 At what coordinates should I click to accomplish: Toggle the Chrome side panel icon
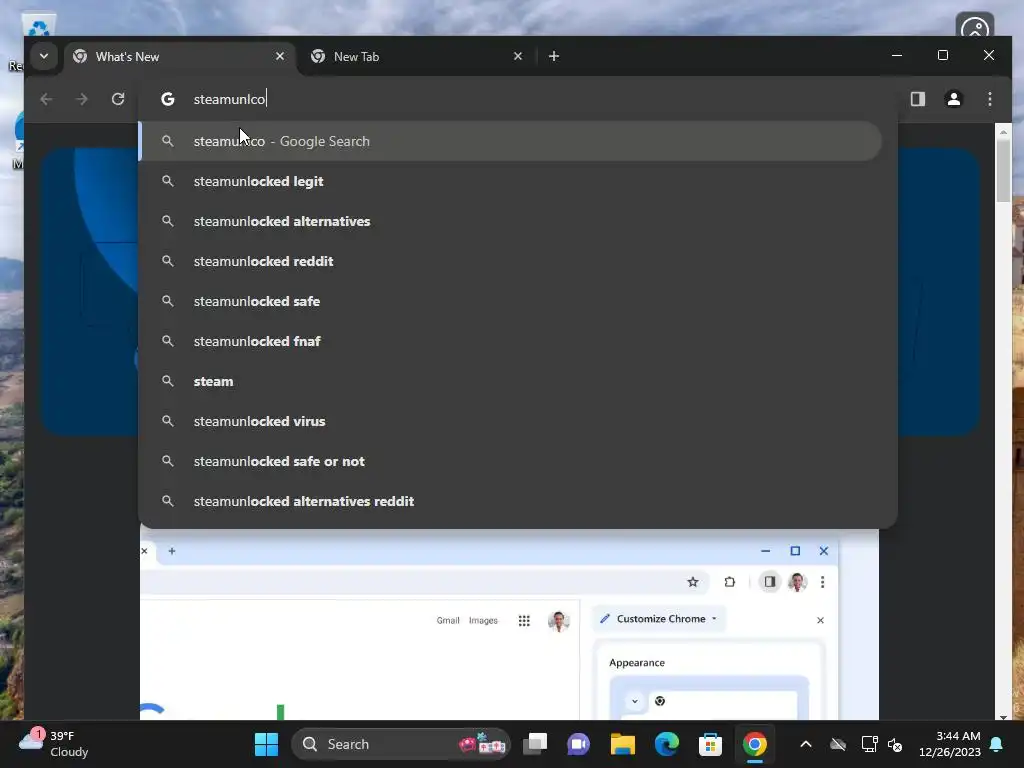pyautogui.click(x=918, y=99)
